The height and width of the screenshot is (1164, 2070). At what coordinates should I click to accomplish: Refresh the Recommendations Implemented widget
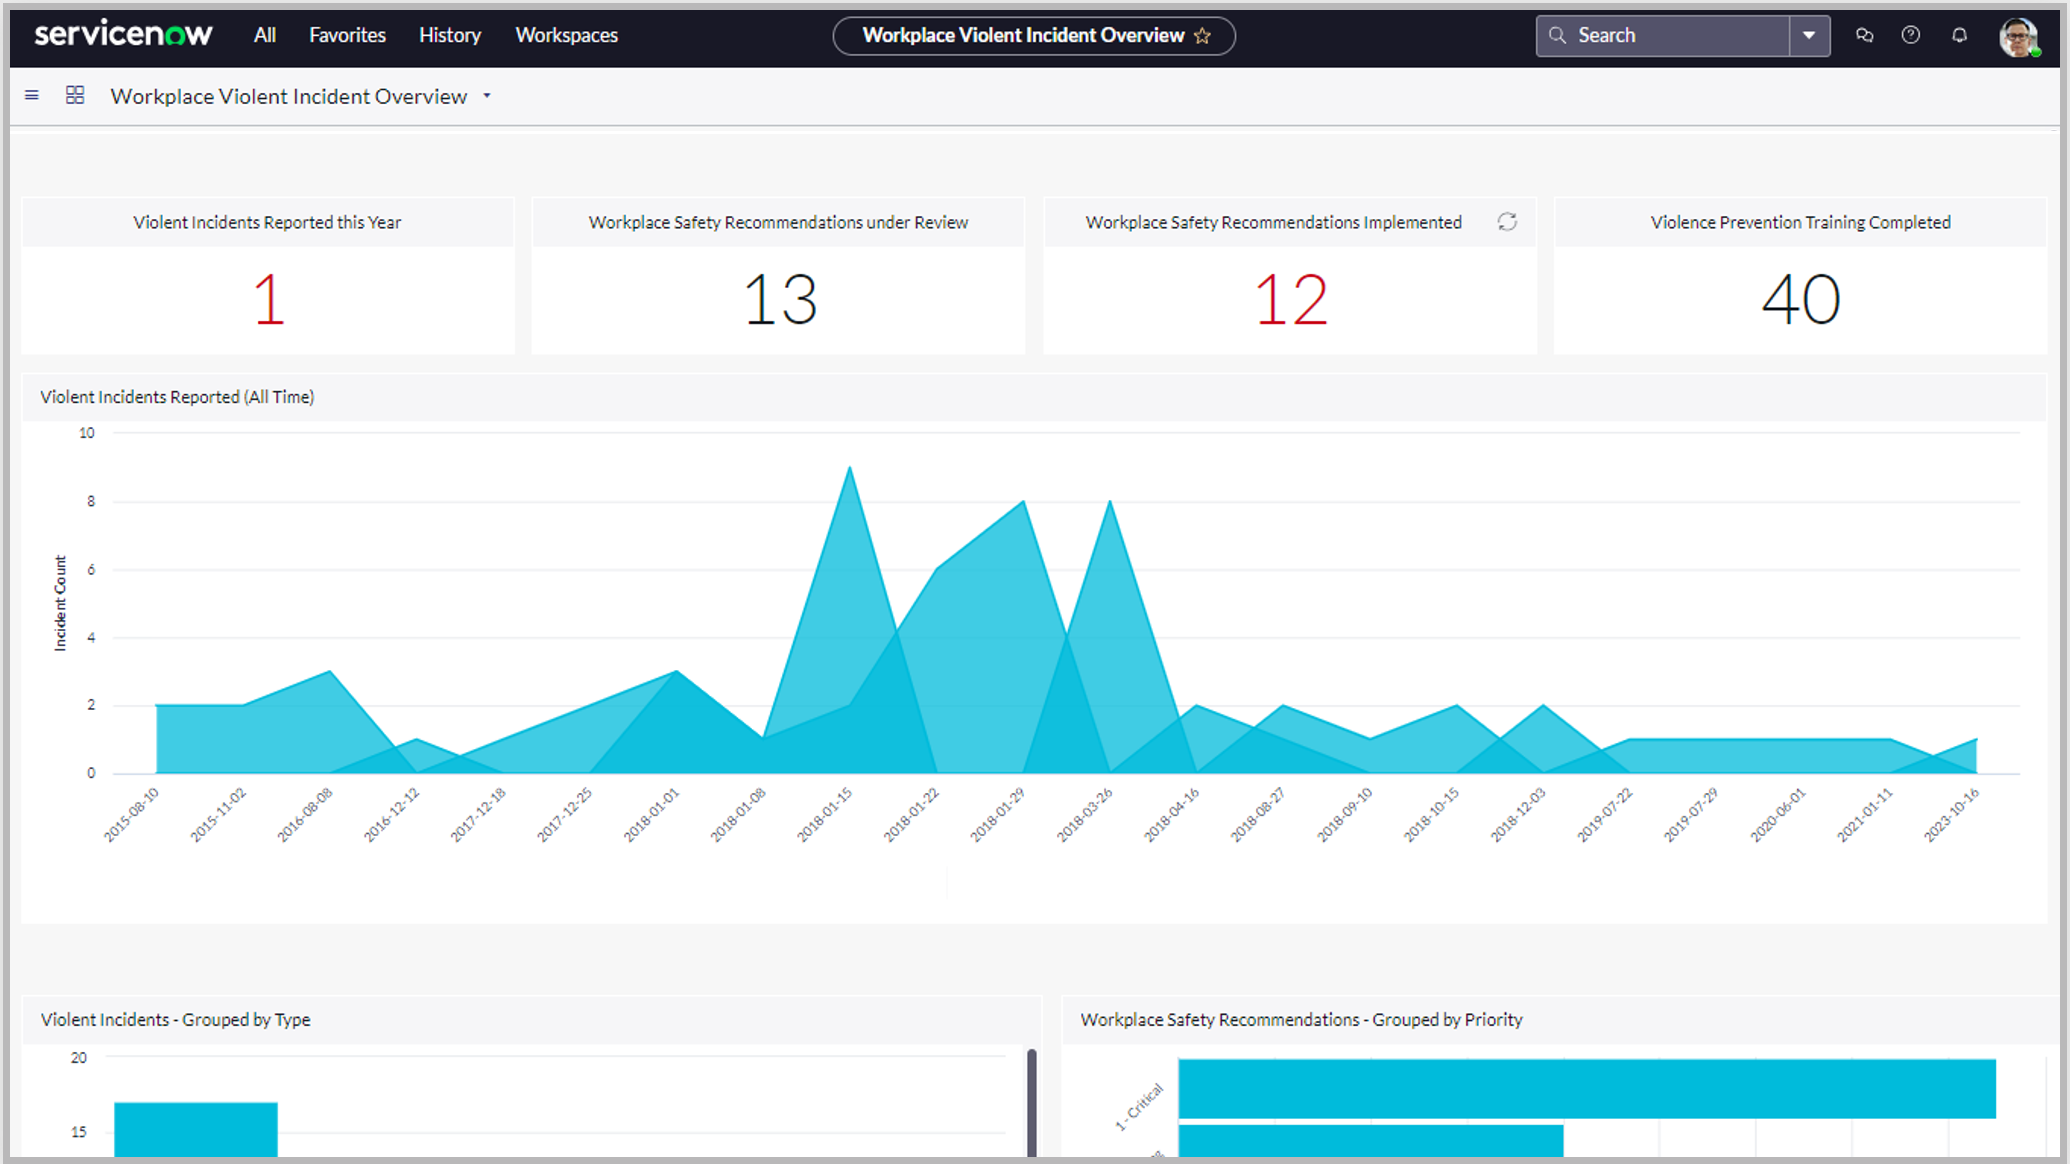tap(1507, 222)
